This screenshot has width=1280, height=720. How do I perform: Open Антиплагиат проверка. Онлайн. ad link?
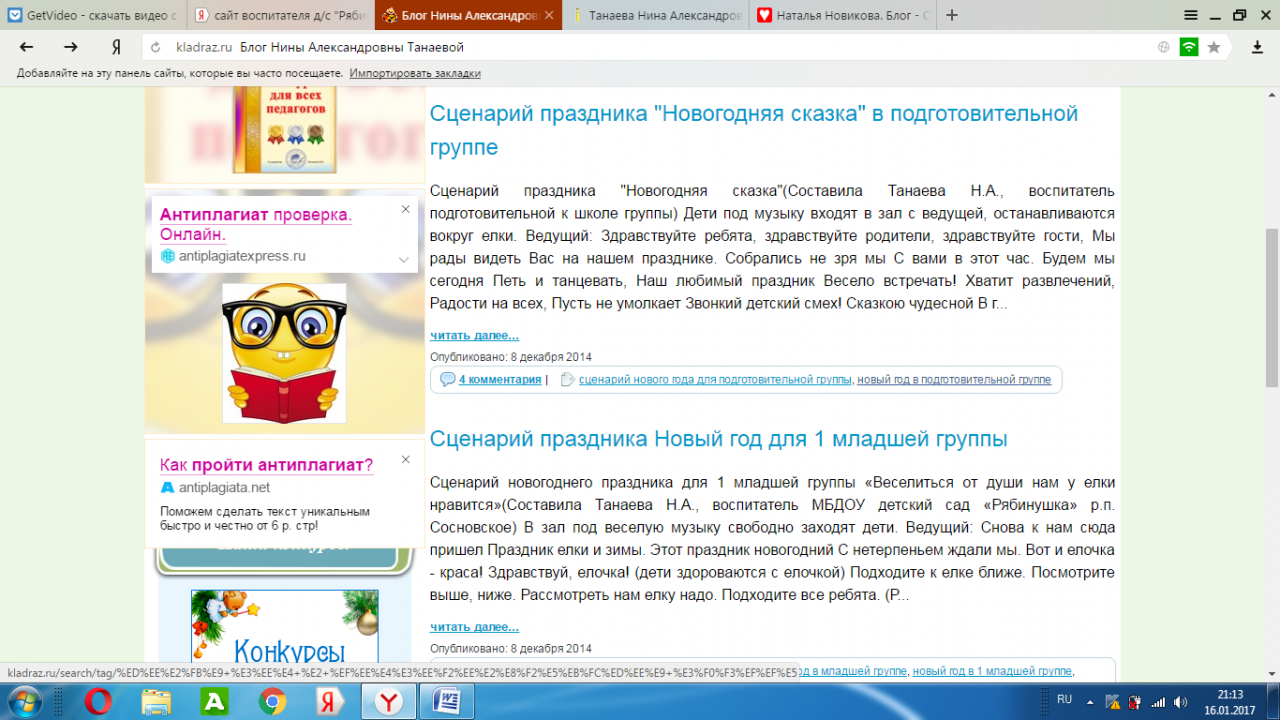tap(256, 225)
